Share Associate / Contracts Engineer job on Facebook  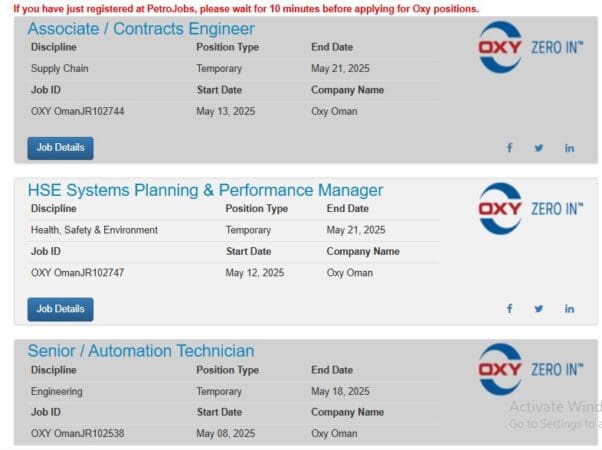pos(509,148)
